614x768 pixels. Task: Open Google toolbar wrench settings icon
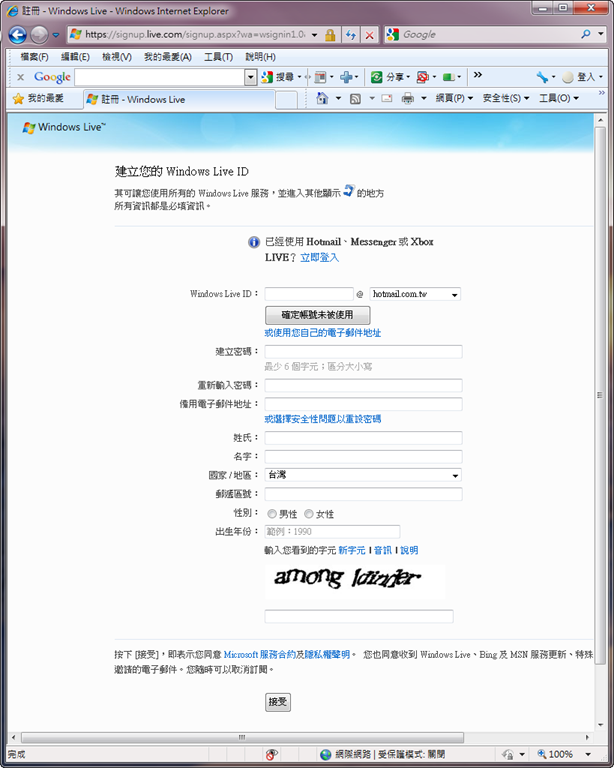[542, 77]
